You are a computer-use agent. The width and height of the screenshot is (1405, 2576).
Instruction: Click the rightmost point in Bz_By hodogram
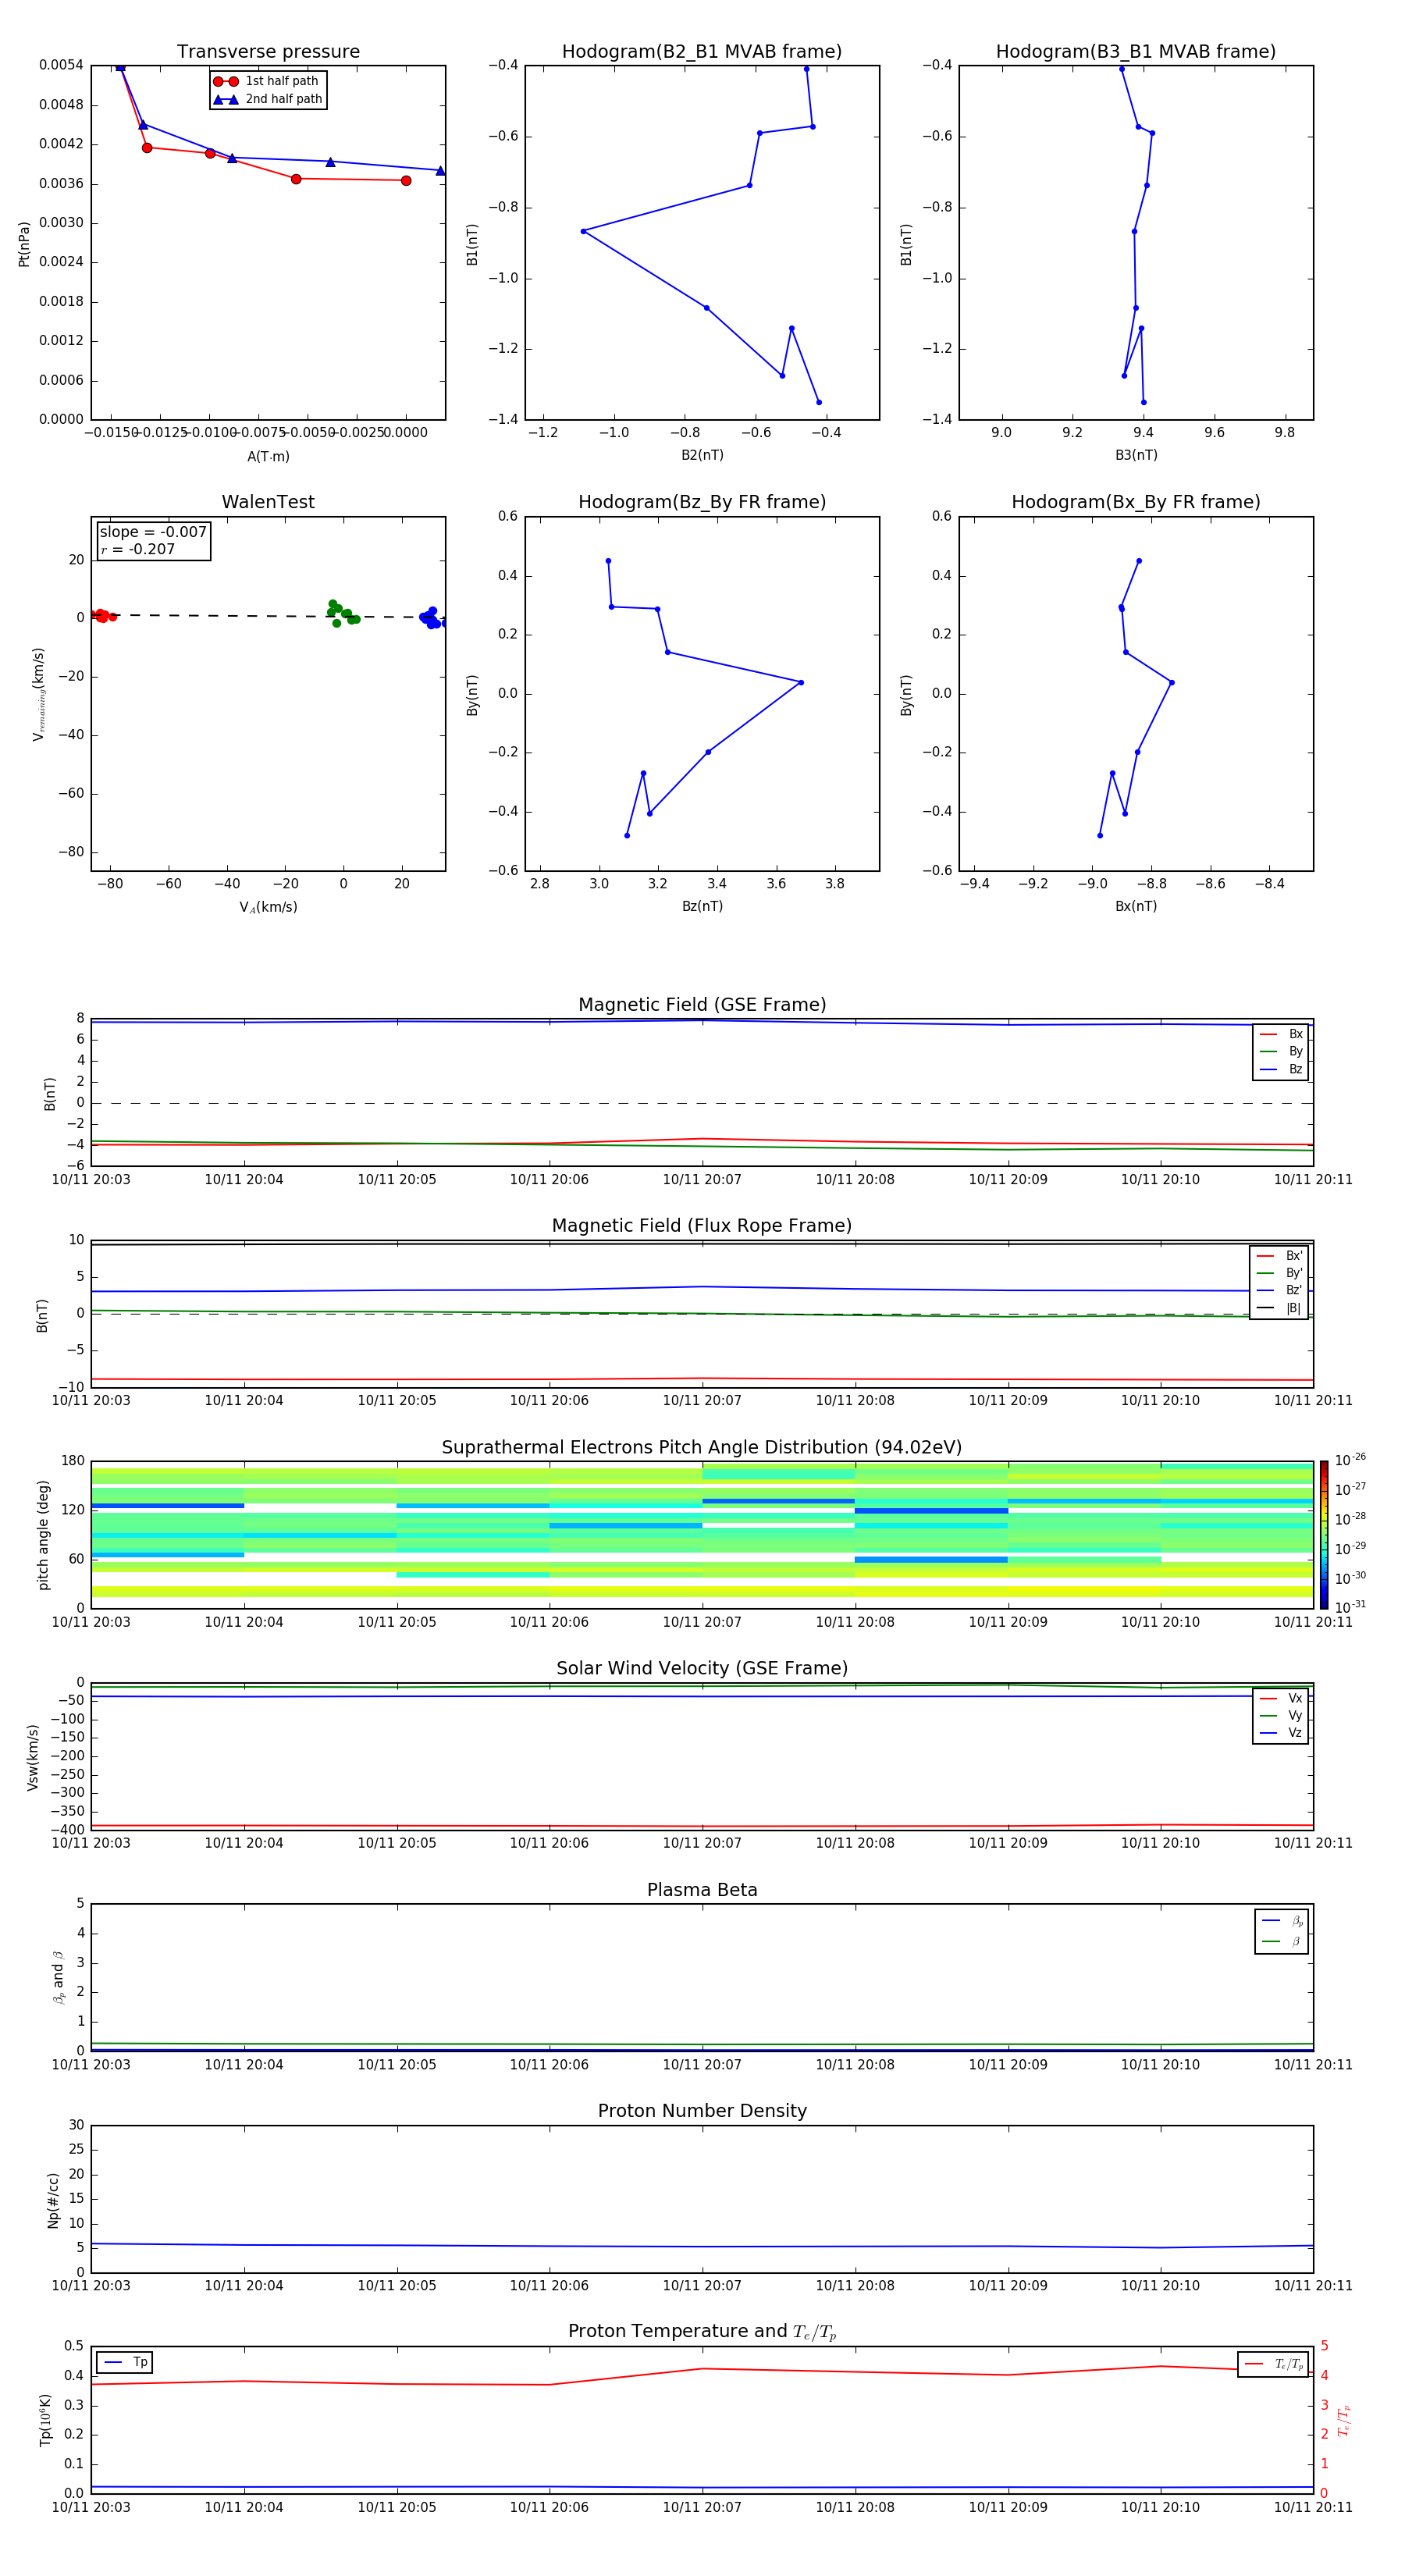click(801, 682)
